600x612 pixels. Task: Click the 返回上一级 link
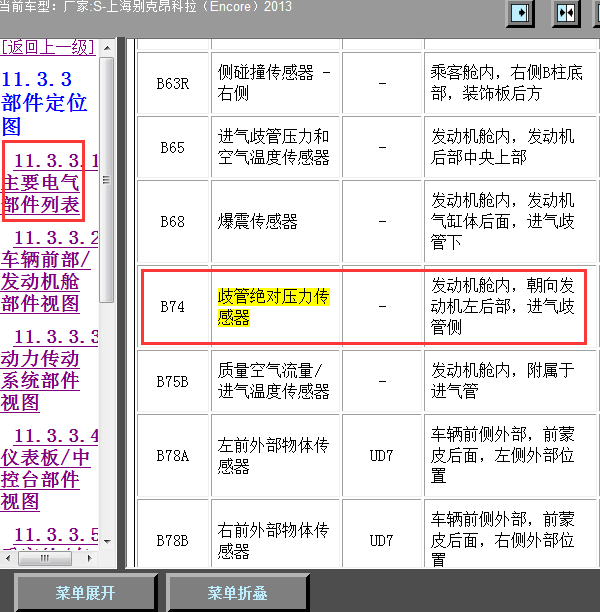[48, 47]
